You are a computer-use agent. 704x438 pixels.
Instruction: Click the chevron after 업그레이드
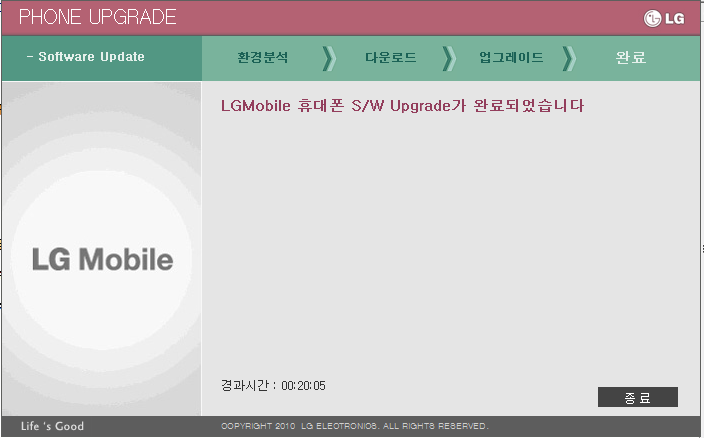[569, 58]
